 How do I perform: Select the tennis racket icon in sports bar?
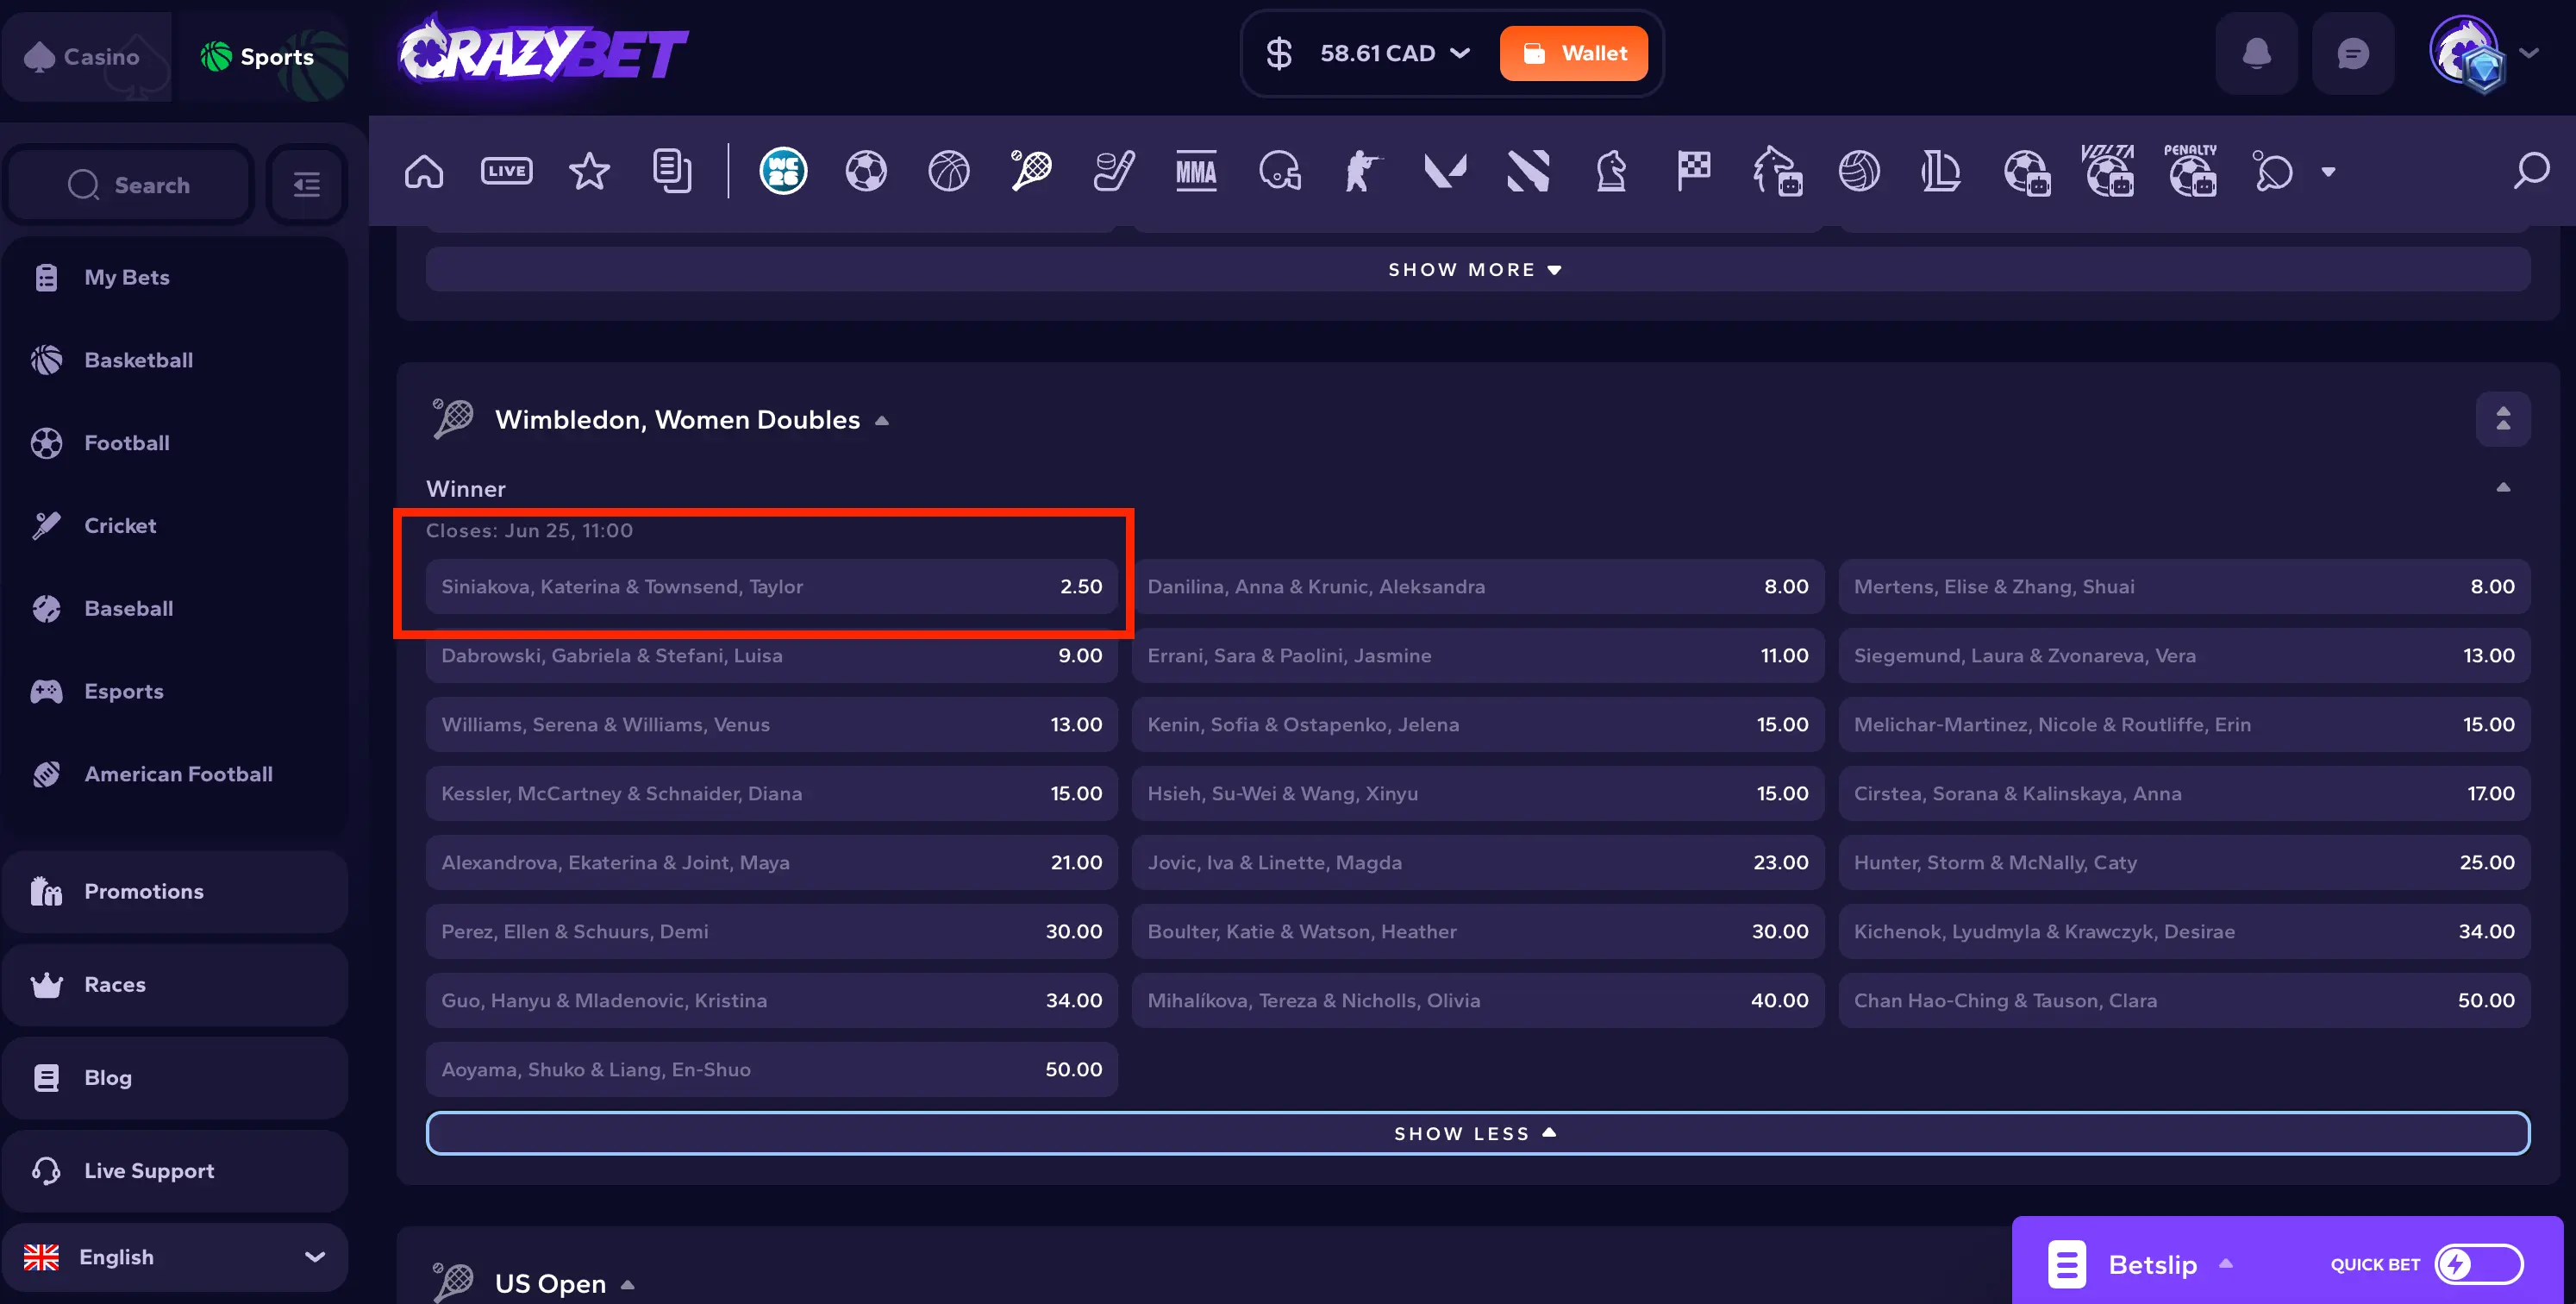pos(1031,171)
